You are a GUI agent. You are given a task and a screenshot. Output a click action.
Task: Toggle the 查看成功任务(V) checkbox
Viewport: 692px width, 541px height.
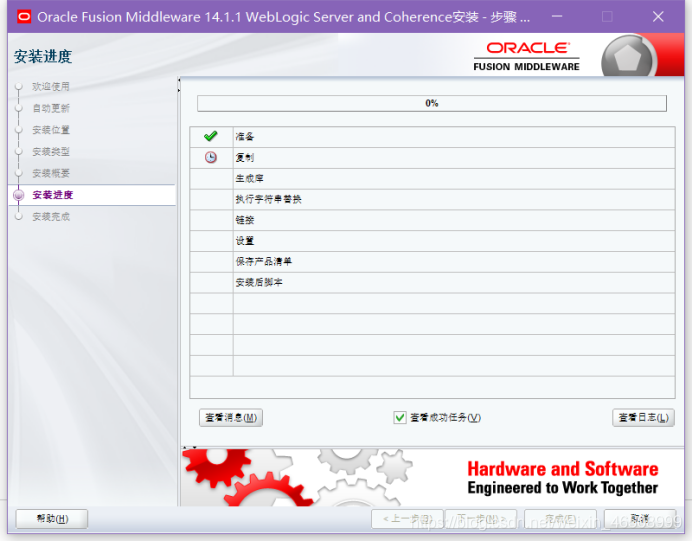click(x=400, y=417)
